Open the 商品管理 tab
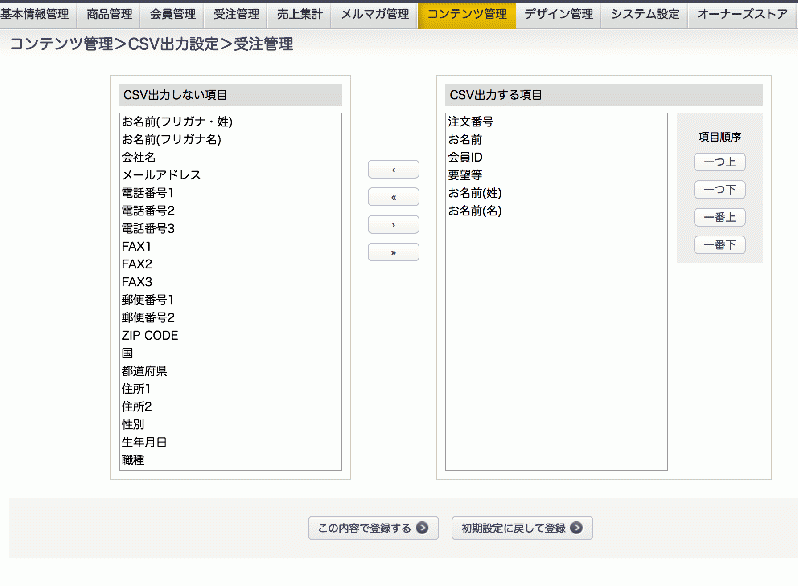This screenshot has width=798, height=586. (x=109, y=15)
